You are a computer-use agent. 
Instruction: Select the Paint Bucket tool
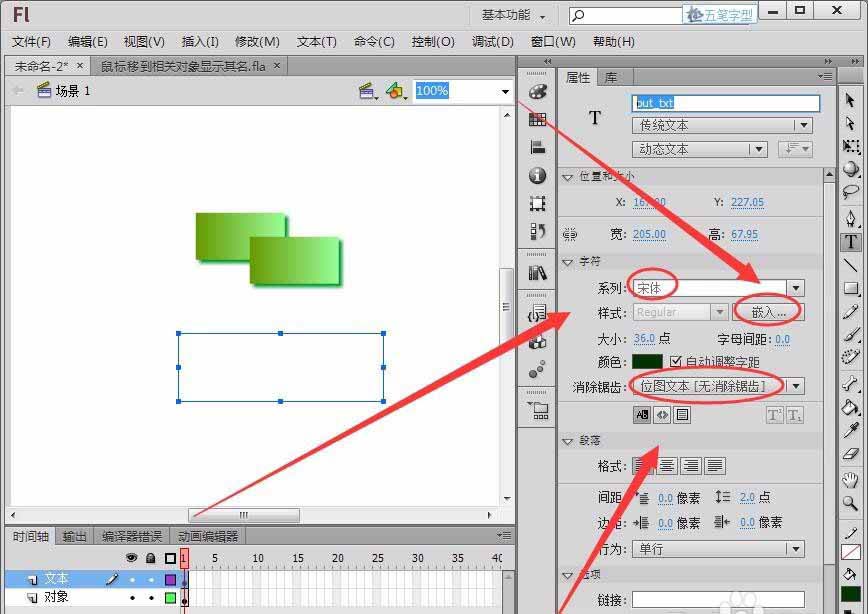[x=850, y=406]
